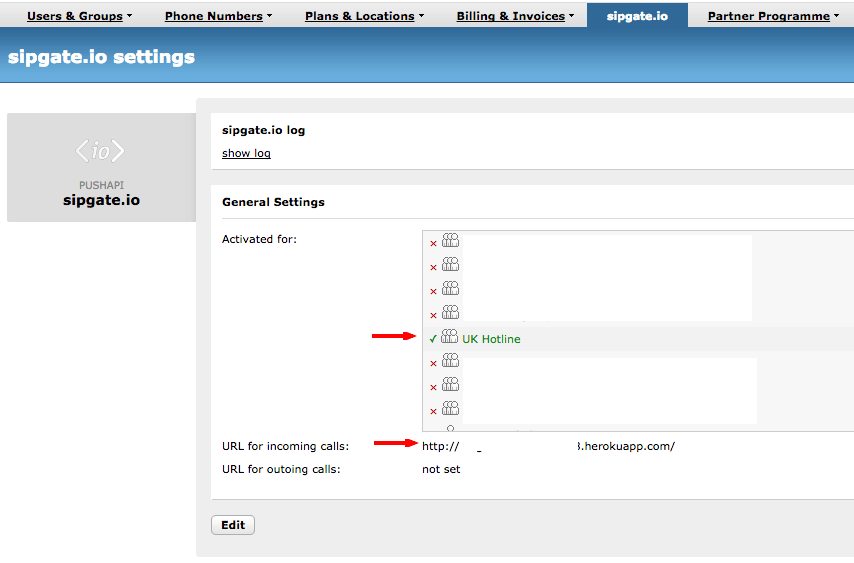Screen dimensions: 854x563
Task: Click the 'URL for outoing calls:' label
Action: point(281,469)
